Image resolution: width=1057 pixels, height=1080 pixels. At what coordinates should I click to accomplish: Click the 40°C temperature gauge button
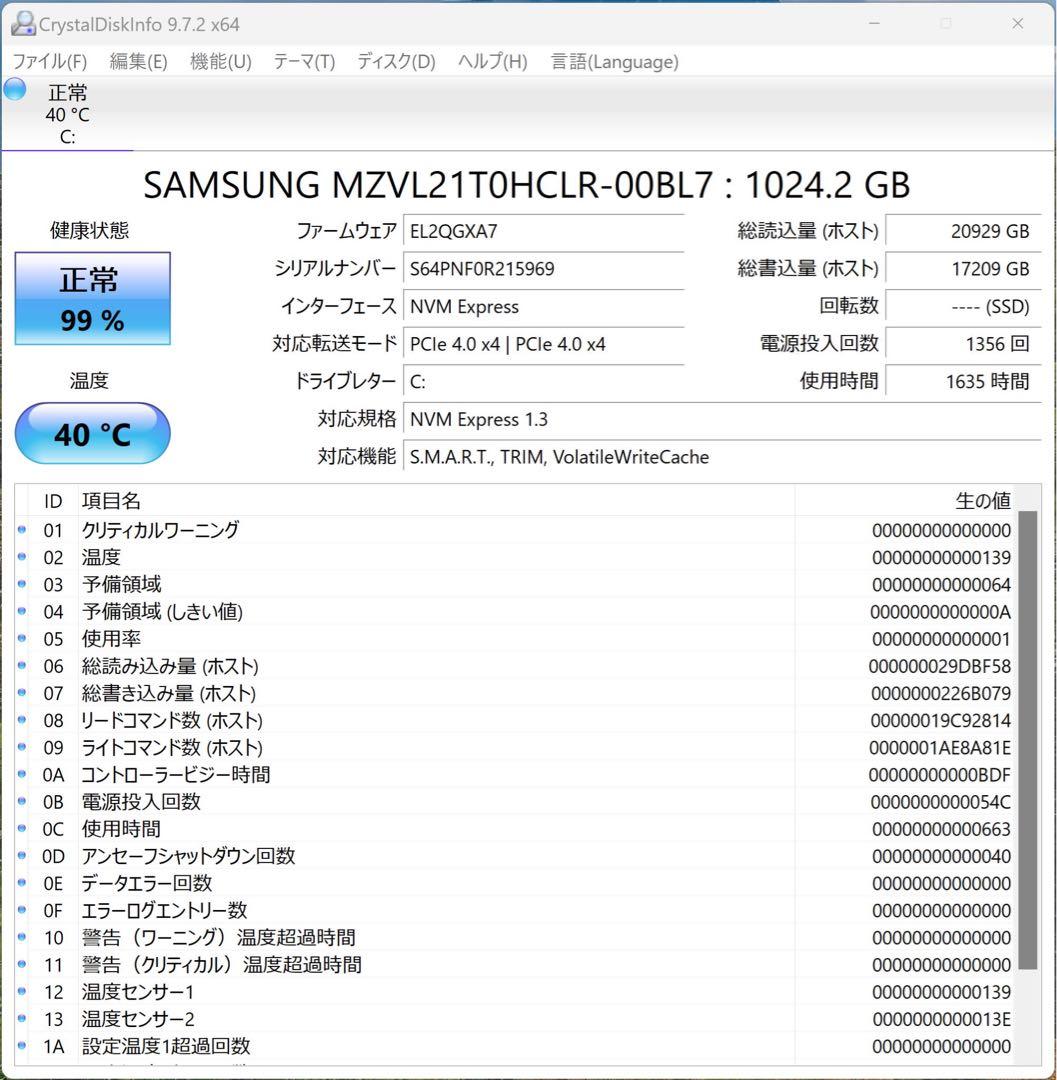pyautogui.click(x=92, y=433)
